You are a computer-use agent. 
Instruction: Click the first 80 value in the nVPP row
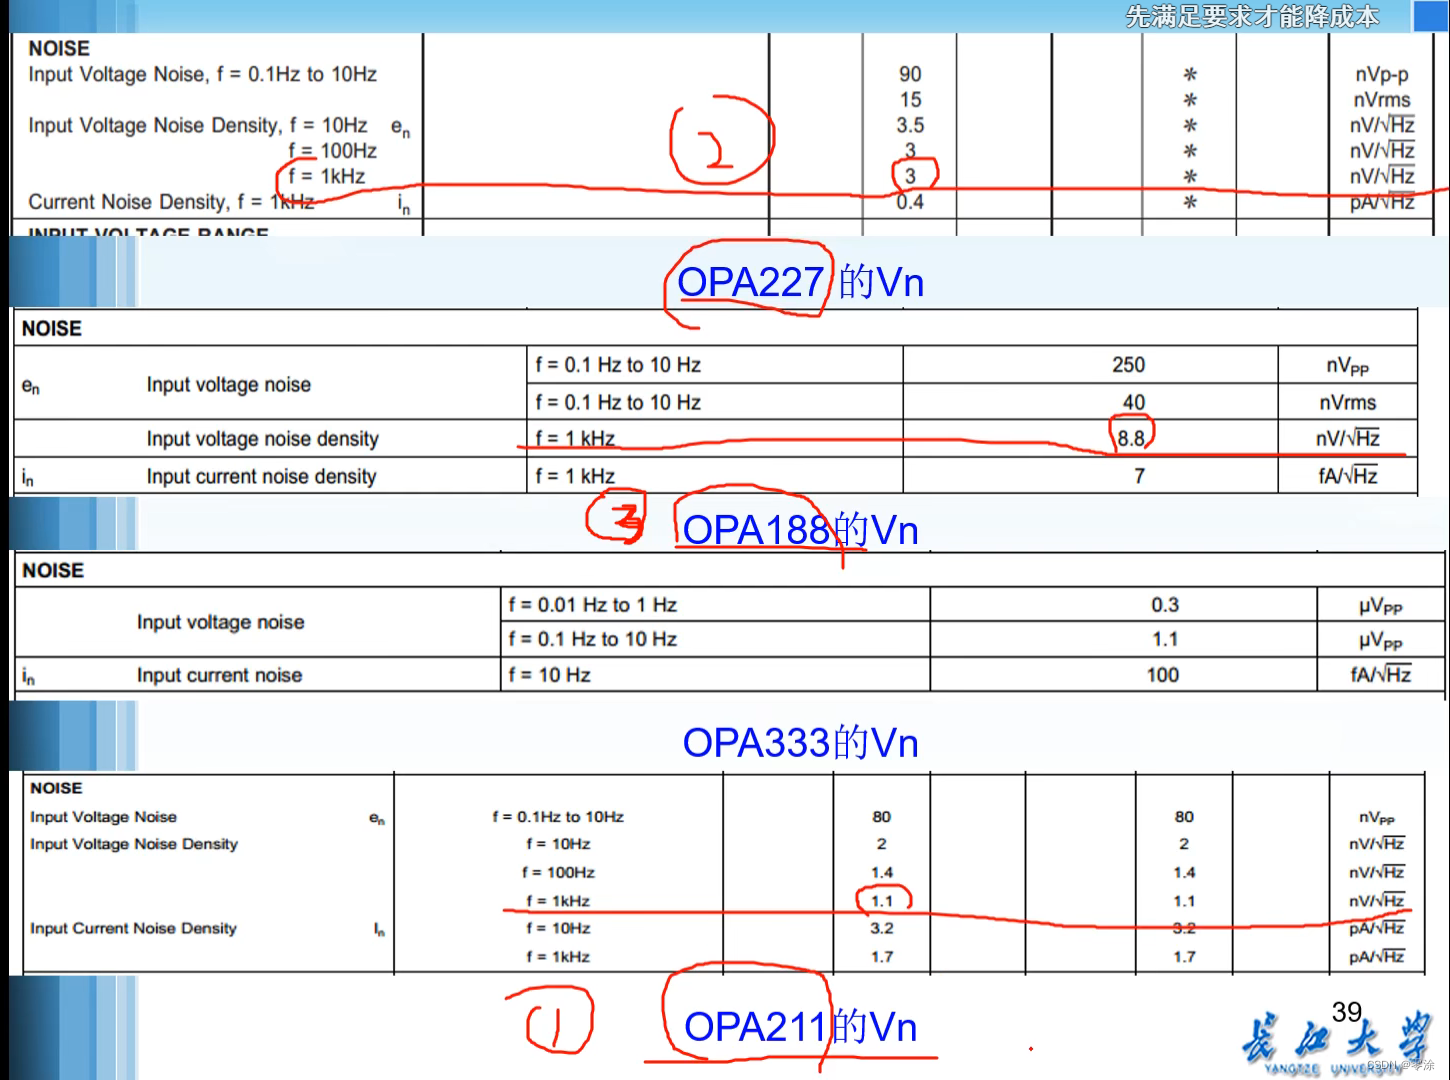tap(881, 816)
